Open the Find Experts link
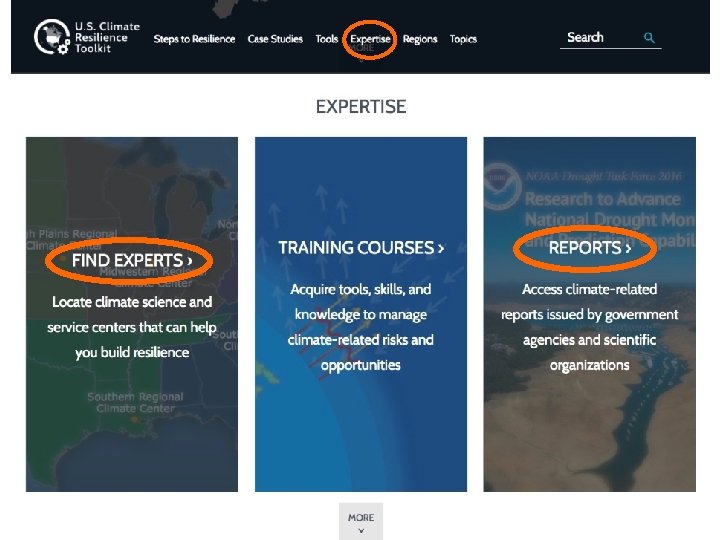Viewport: 720px width, 540px height. [x=132, y=260]
